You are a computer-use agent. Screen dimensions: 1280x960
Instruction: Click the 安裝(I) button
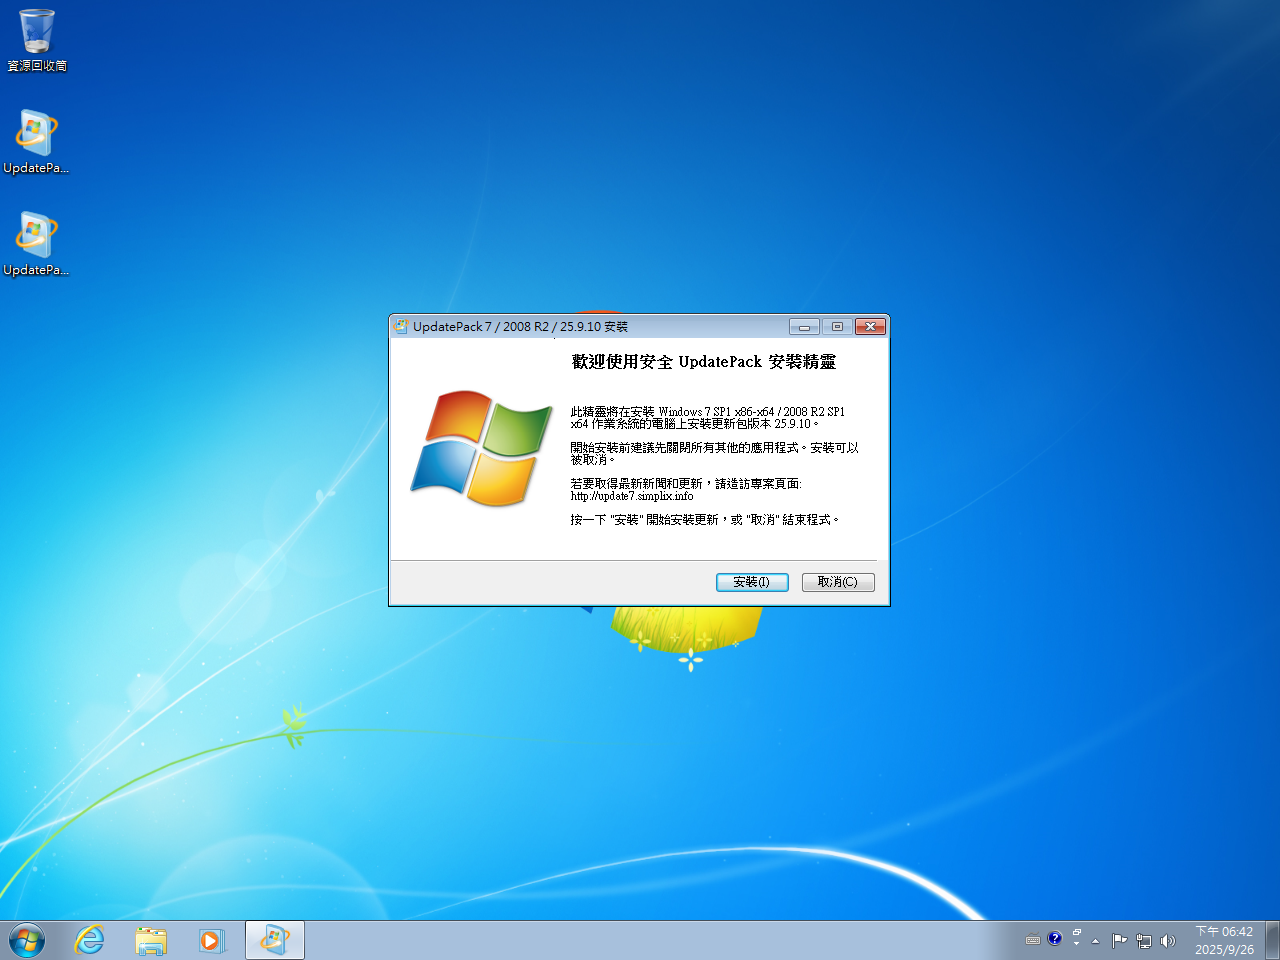[752, 582]
